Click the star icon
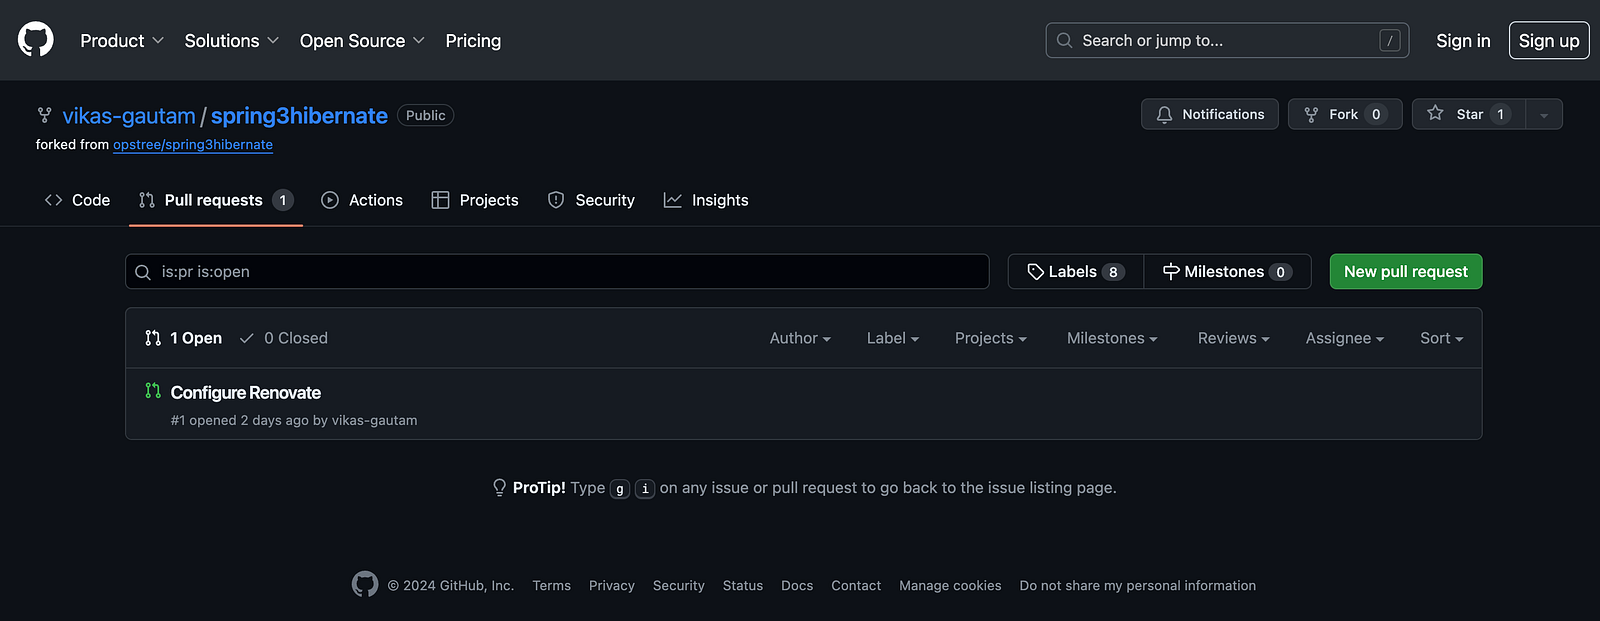Viewport: 1600px width, 621px height. [1435, 113]
